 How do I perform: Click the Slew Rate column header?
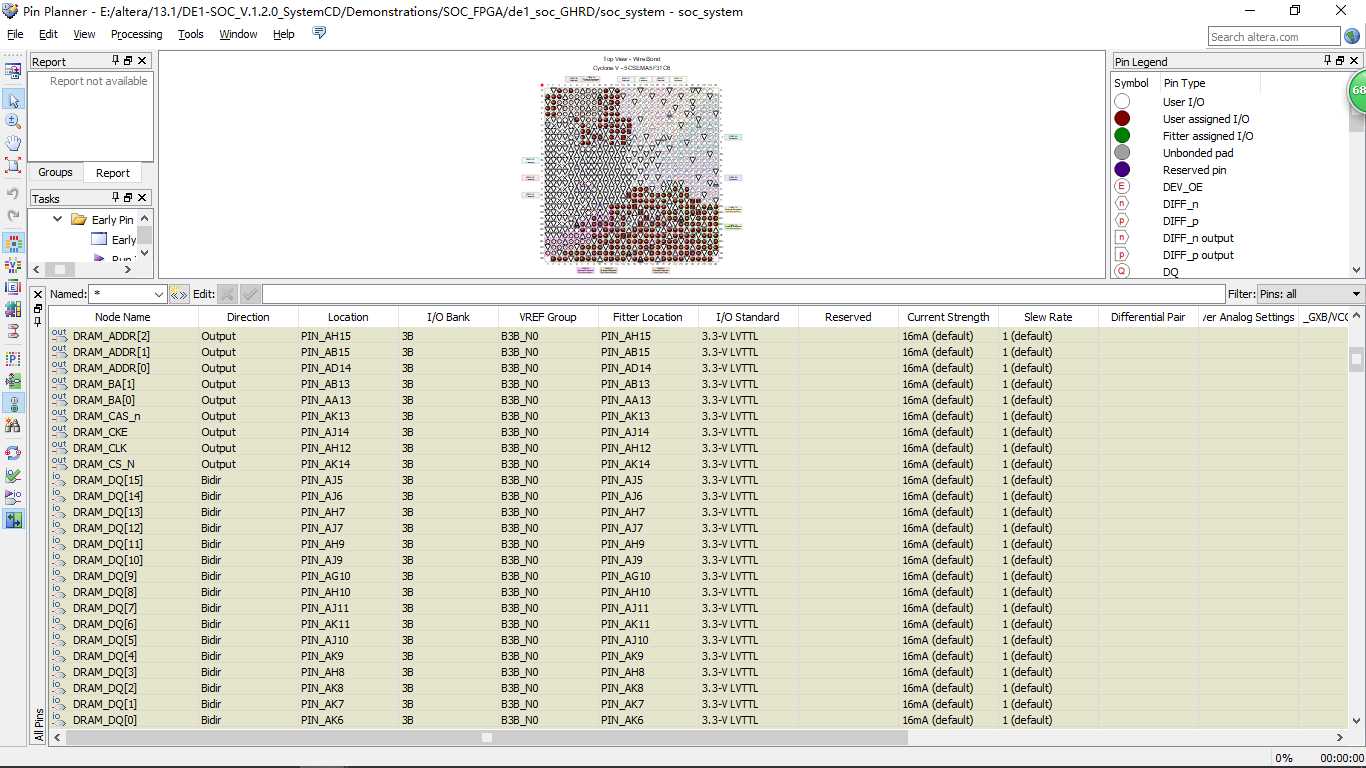1048,317
